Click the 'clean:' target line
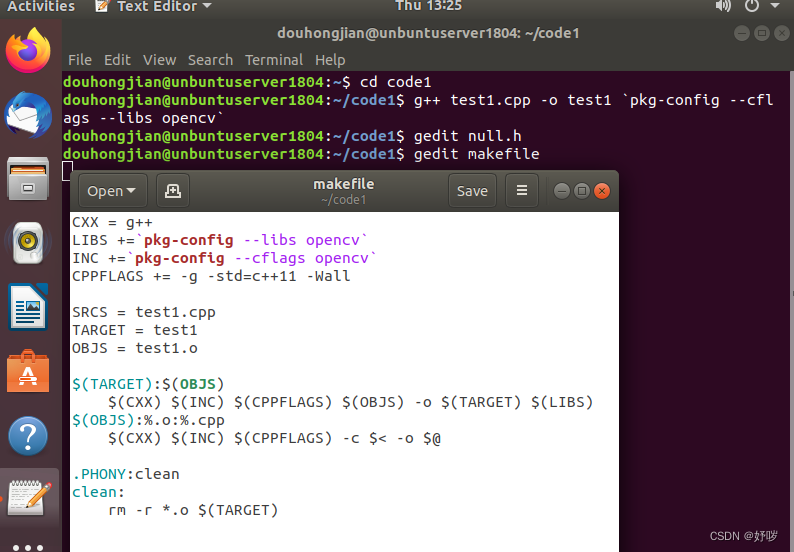The image size is (794, 552). 98,492
